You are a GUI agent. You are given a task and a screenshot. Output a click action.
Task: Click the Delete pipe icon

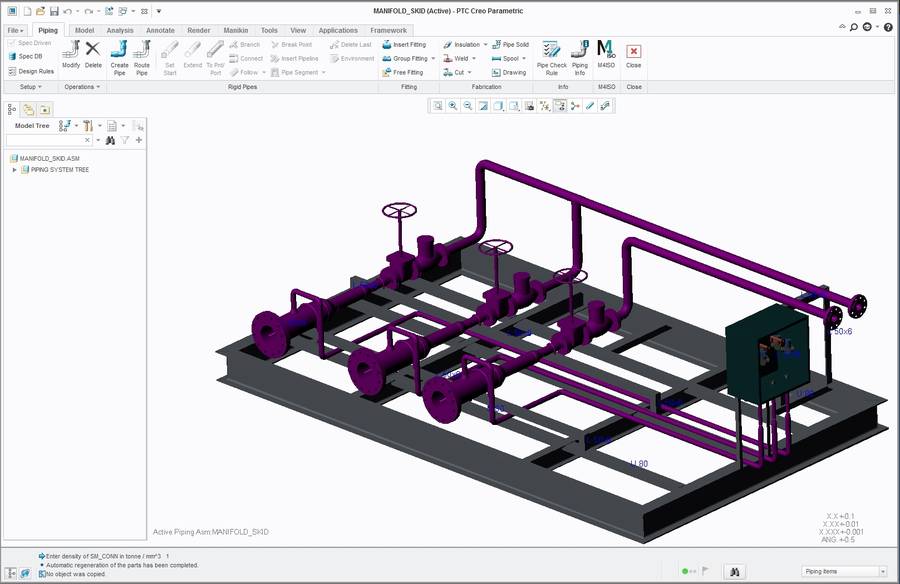tap(92, 59)
